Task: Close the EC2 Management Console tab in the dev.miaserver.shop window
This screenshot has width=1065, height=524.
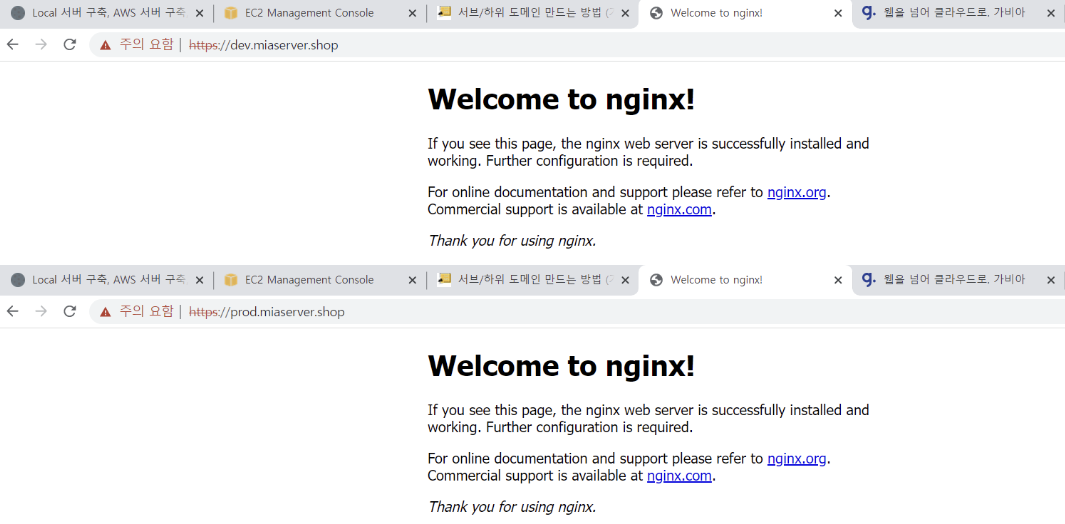Action: (412, 13)
